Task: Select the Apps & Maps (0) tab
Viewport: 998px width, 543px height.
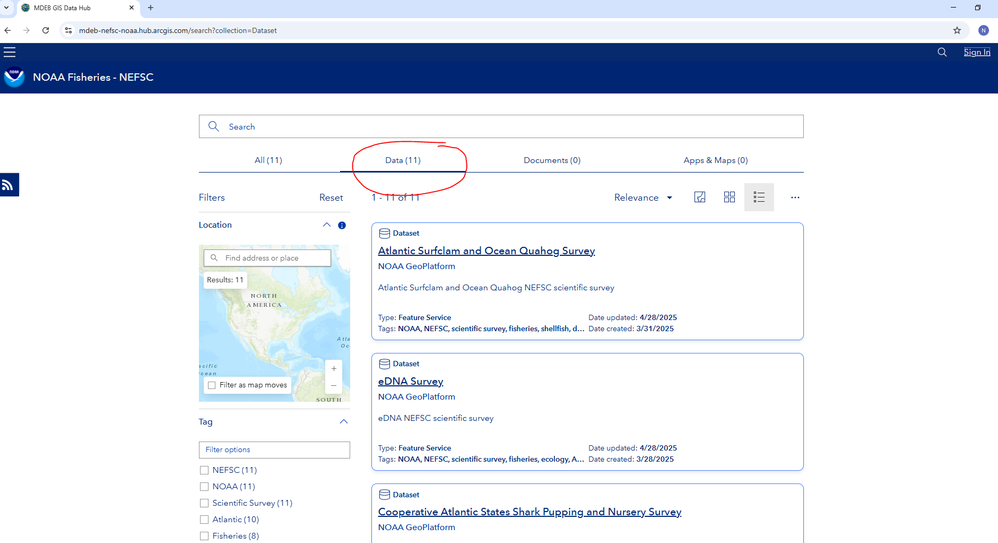Action: coord(715,160)
